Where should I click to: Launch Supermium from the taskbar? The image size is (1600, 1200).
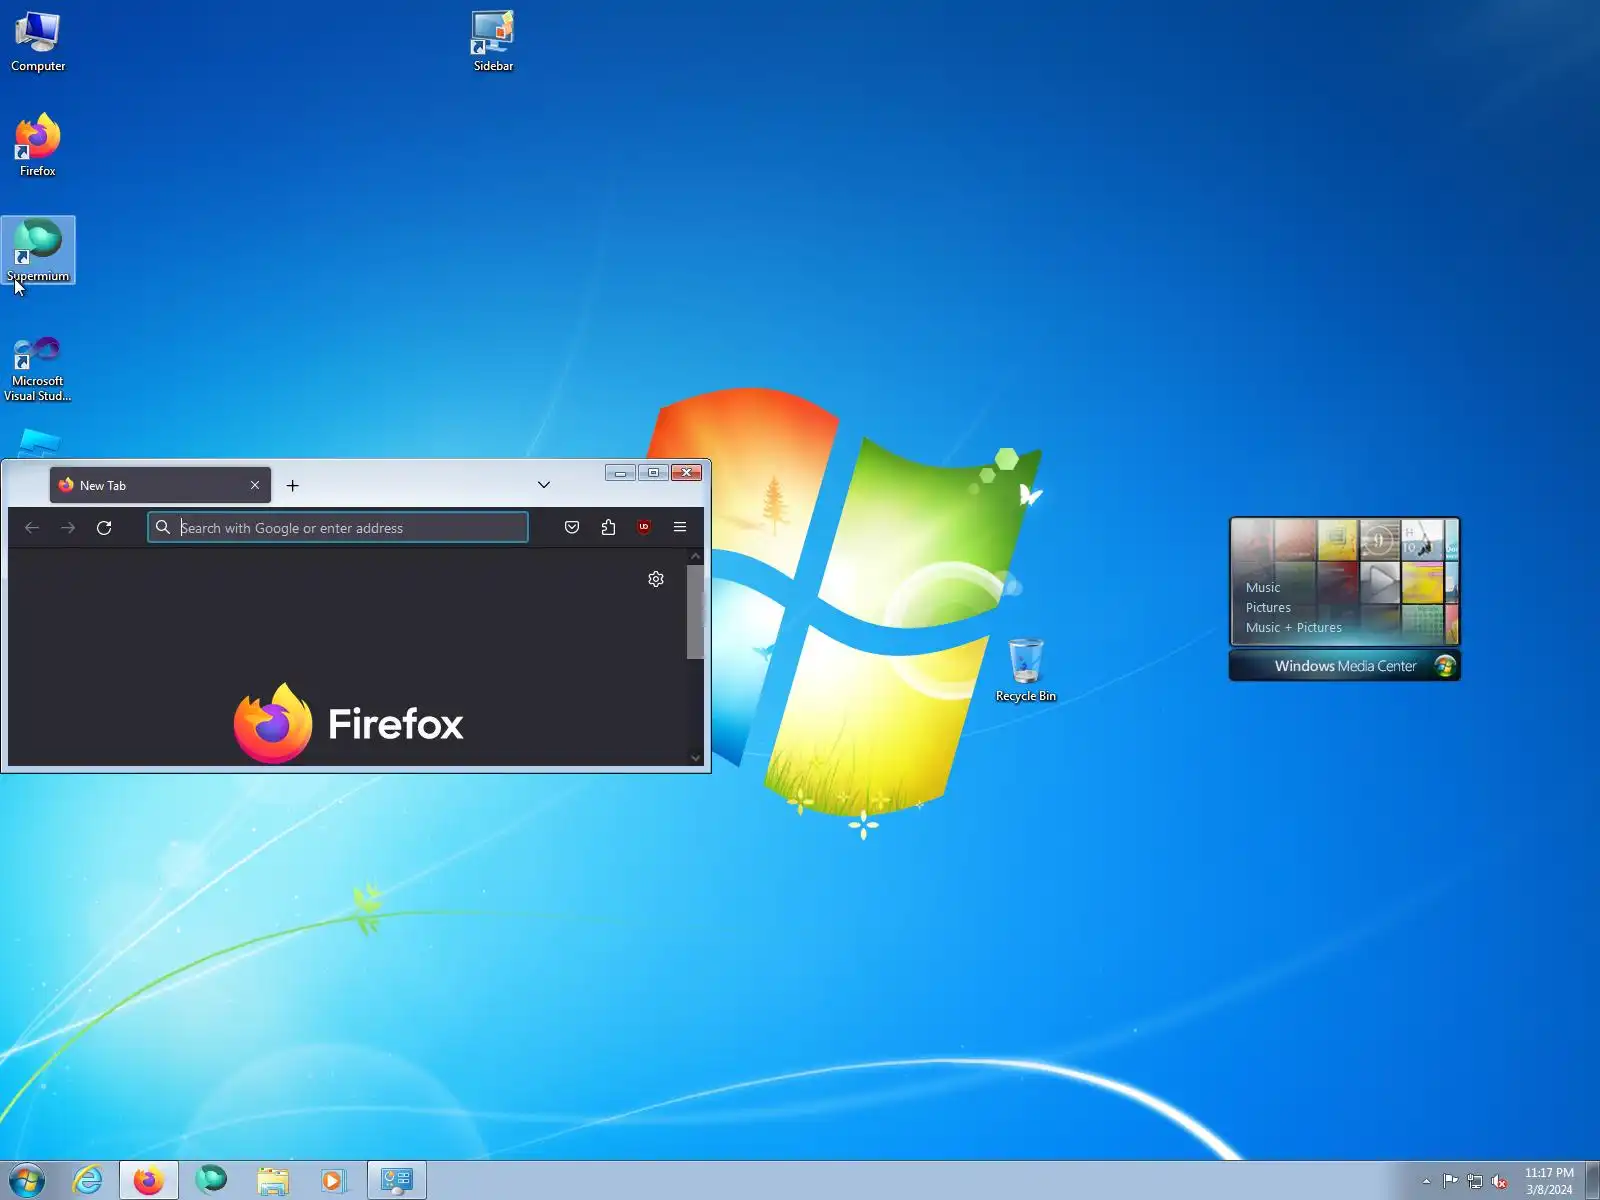211,1180
